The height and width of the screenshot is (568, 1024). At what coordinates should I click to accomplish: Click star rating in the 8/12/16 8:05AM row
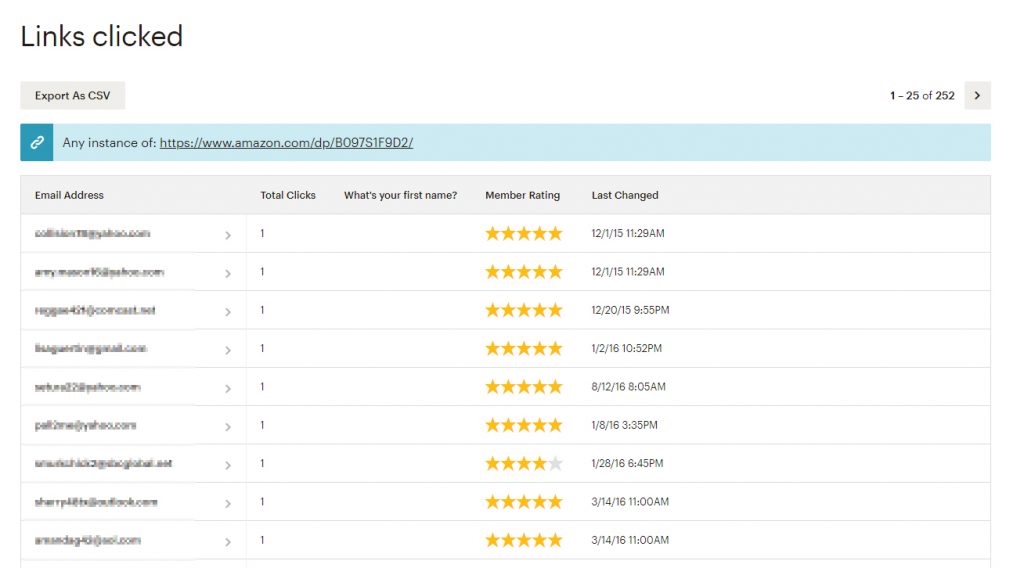point(524,387)
